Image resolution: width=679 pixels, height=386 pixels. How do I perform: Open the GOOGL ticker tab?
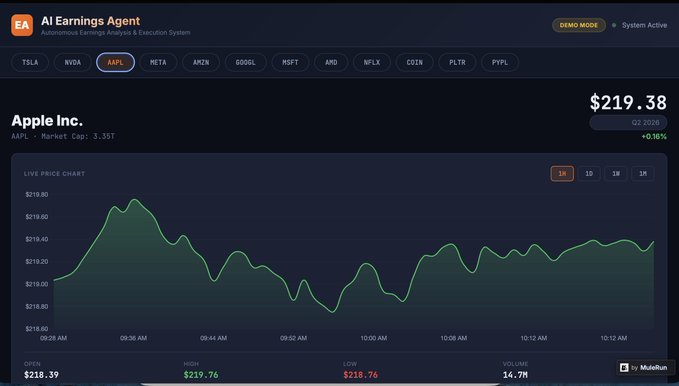click(x=246, y=62)
